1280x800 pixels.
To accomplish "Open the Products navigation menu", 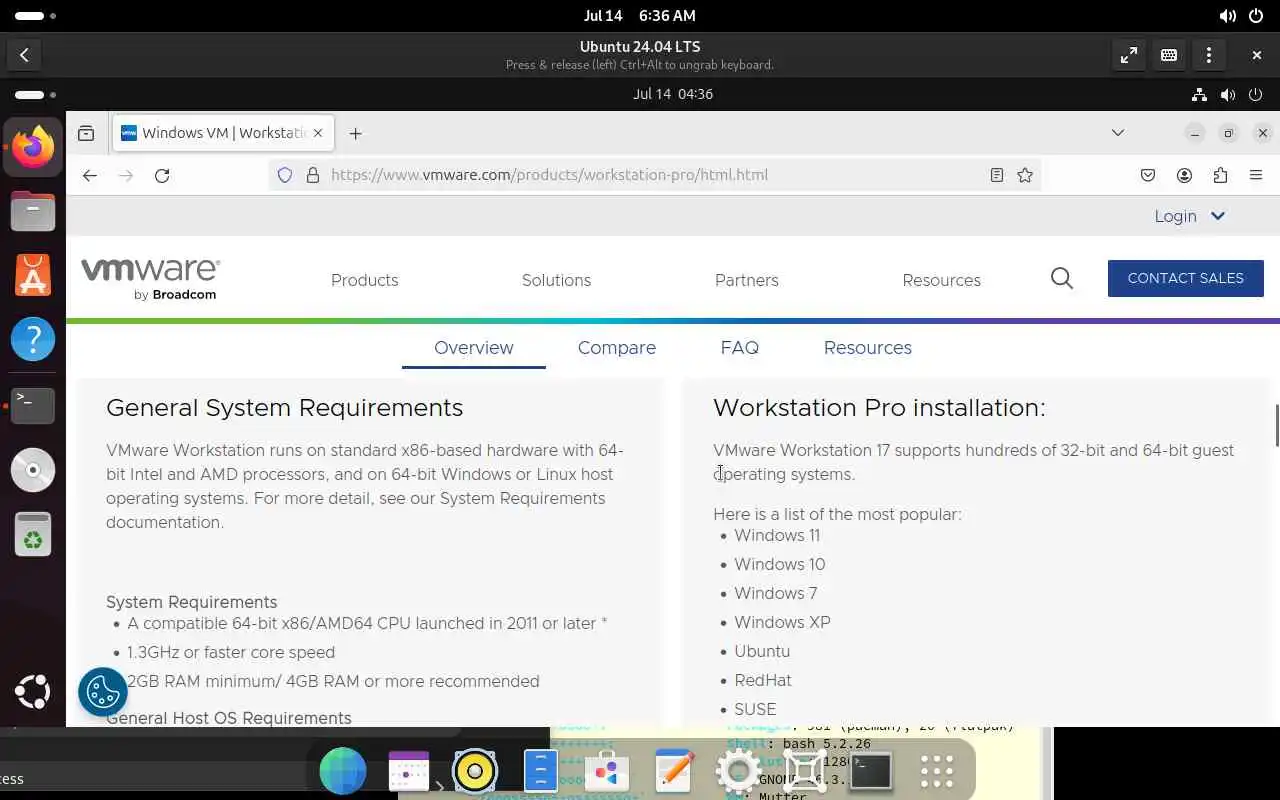I will coord(364,280).
